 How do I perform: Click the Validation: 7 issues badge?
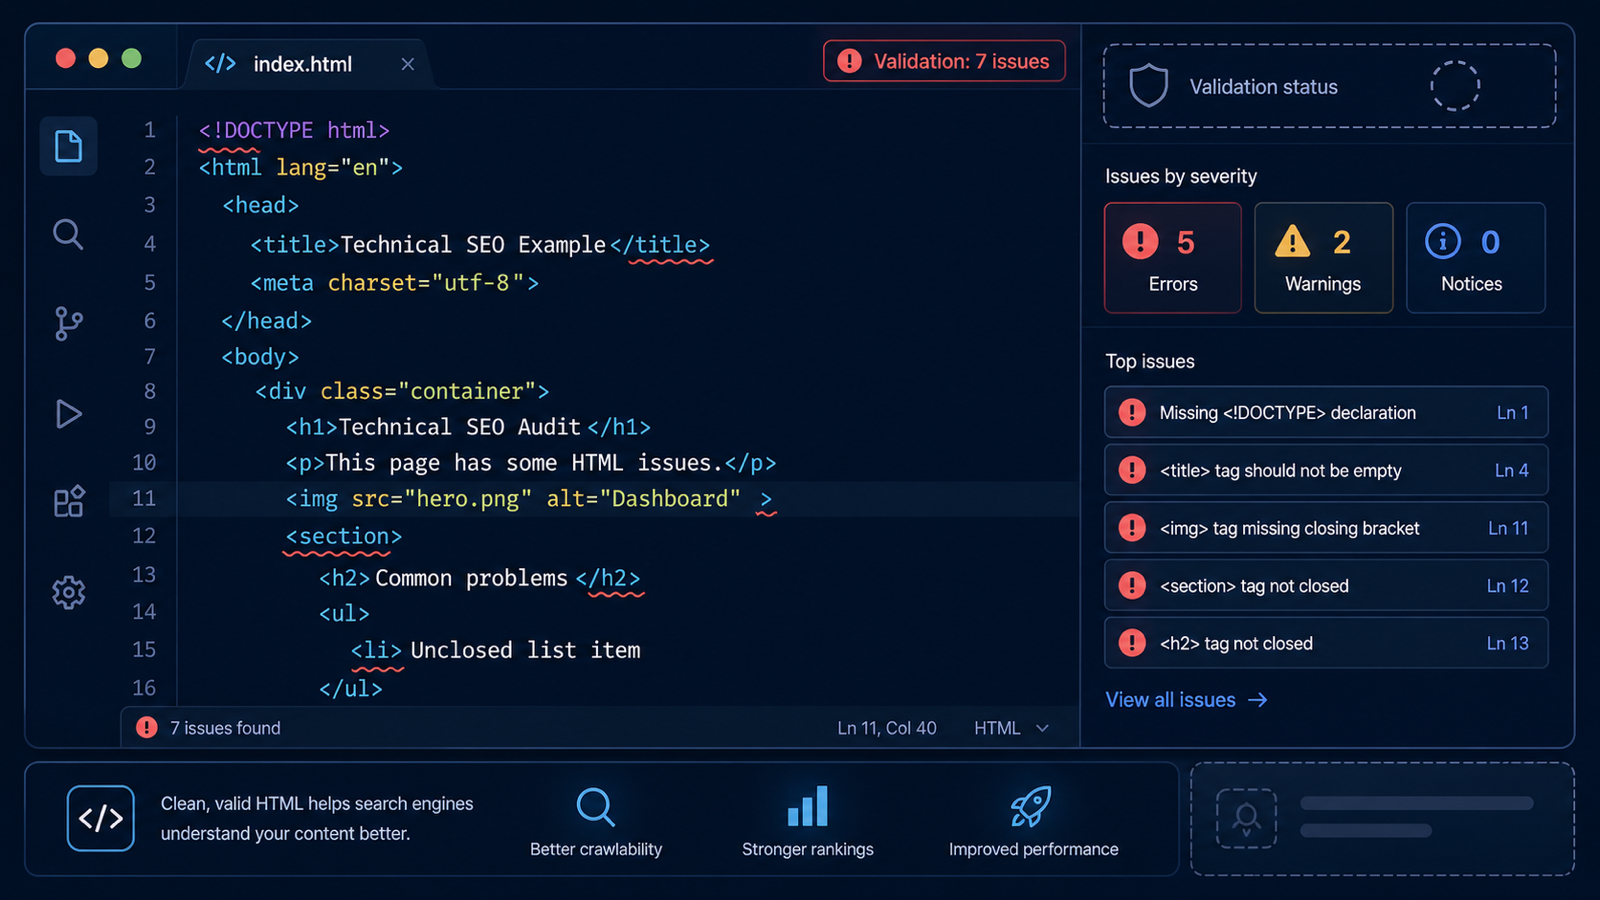(x=944, y=61)
